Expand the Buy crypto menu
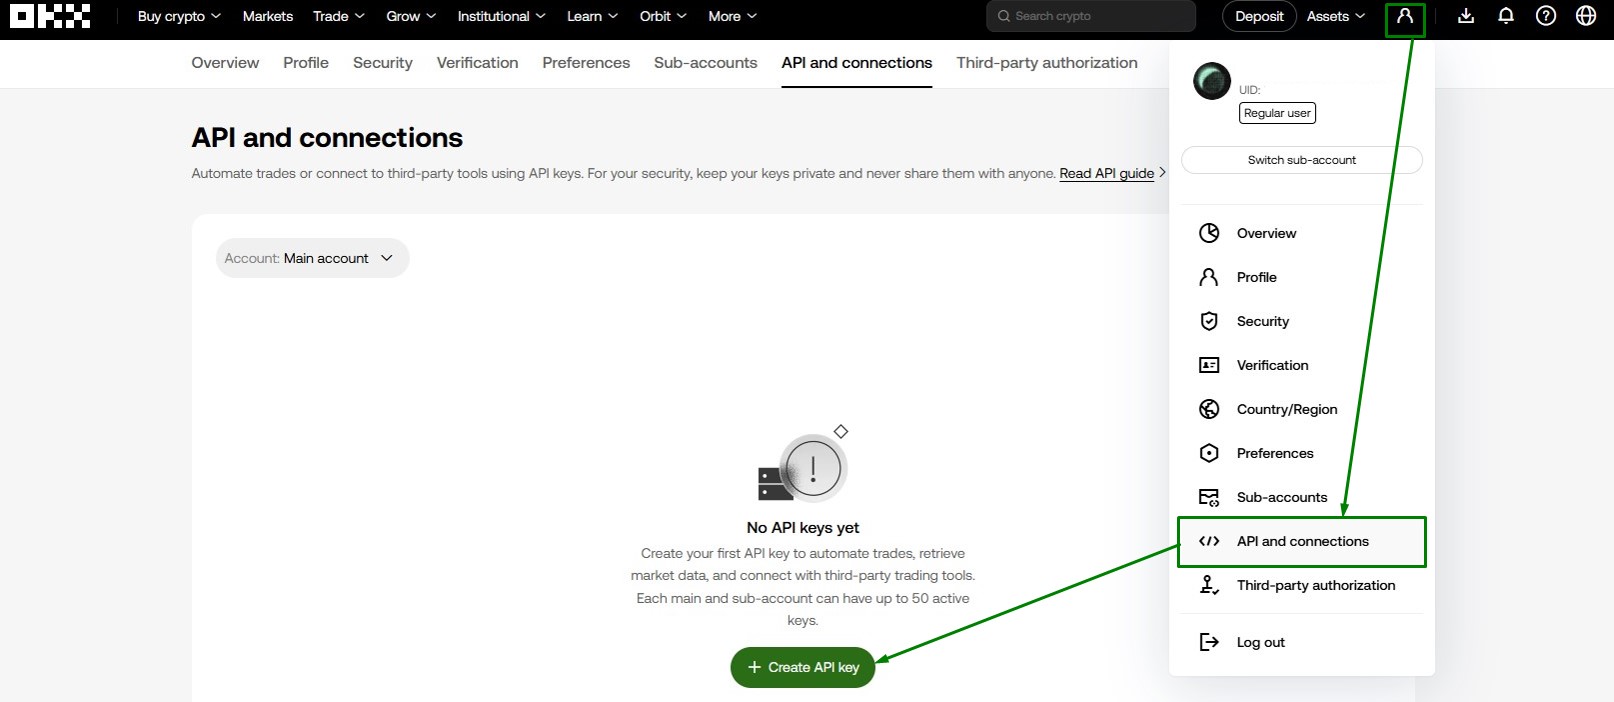The image size is (1614, 702). pos(179,16)
